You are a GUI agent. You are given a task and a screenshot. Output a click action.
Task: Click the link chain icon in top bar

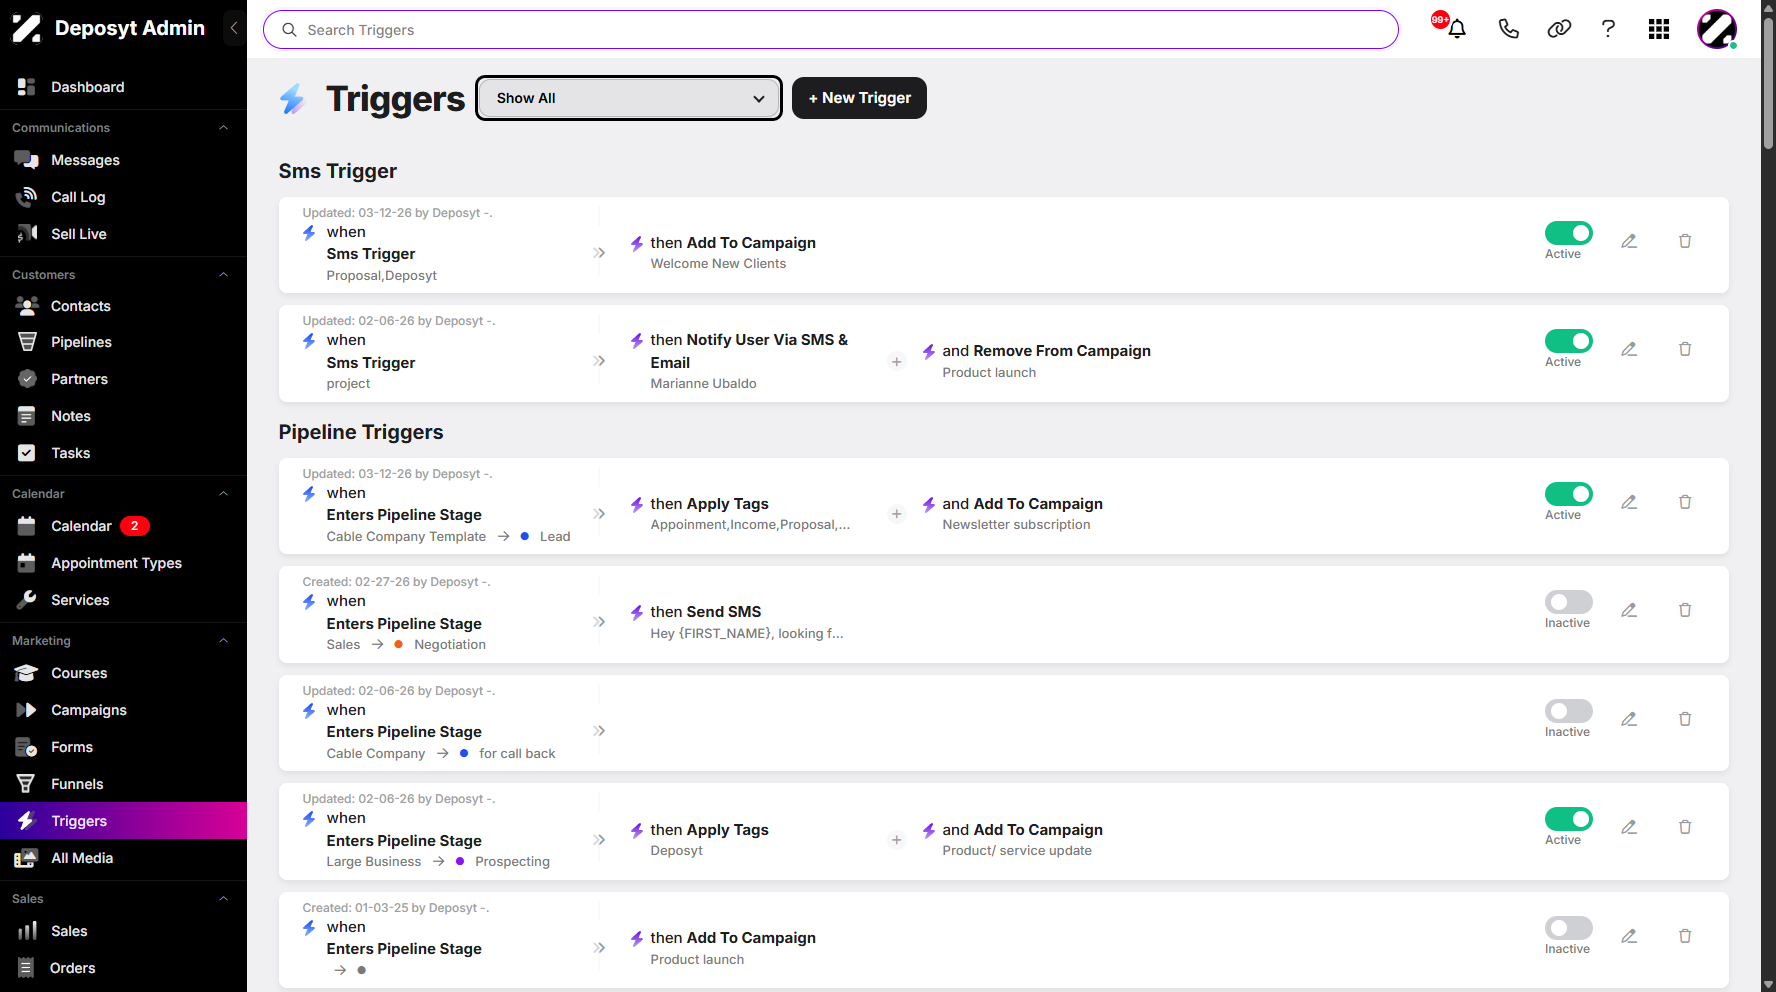coord(1559,29)
